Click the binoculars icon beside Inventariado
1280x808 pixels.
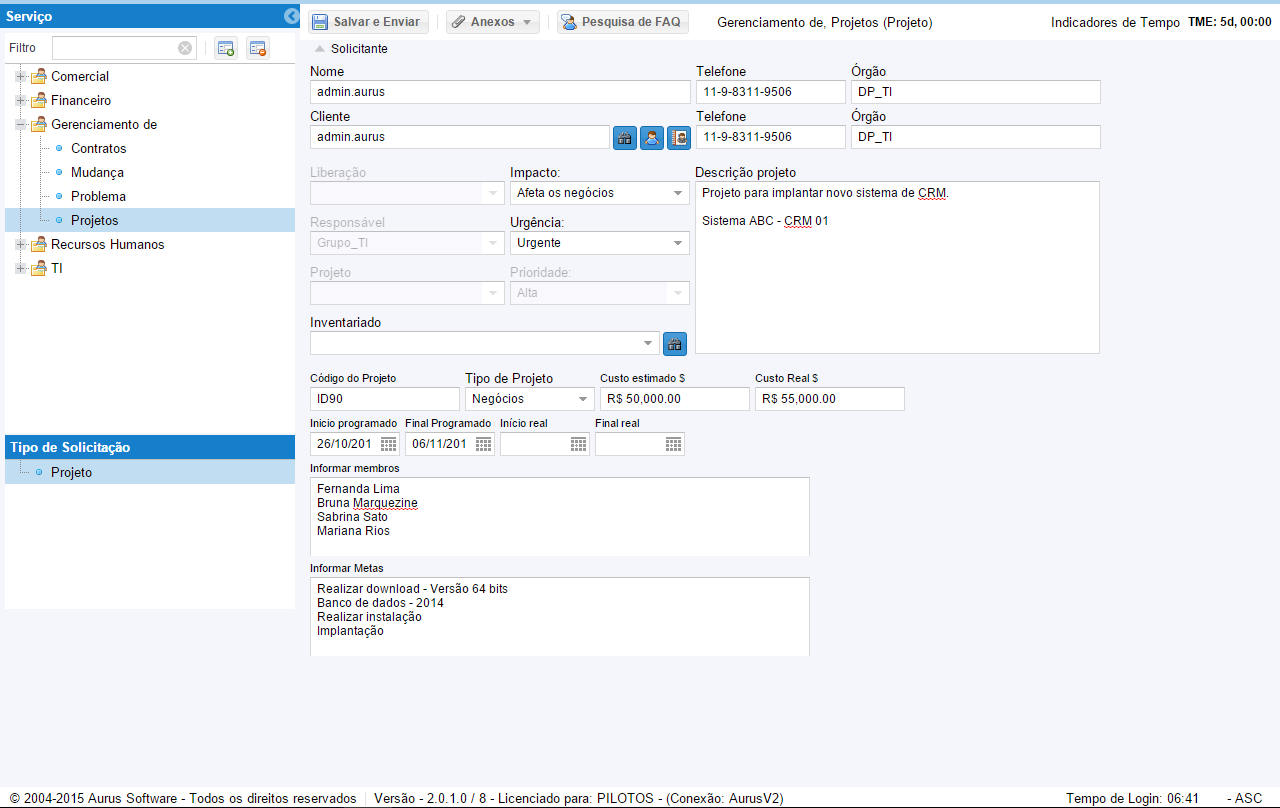point(675,344)
